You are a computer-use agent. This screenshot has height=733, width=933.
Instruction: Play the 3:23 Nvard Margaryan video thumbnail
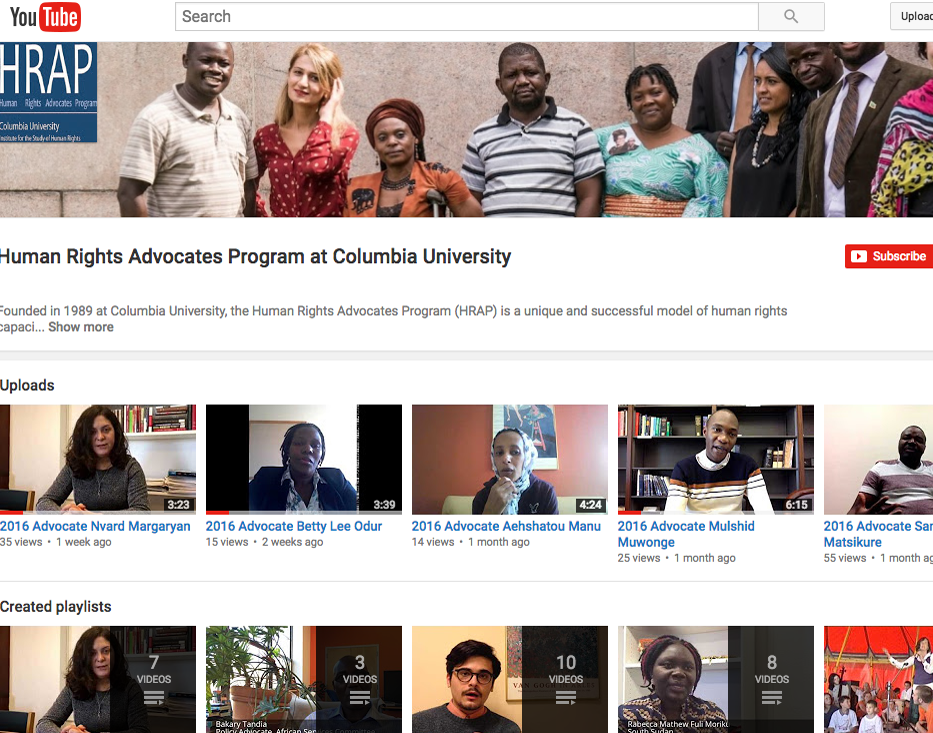tap(98, 459)
